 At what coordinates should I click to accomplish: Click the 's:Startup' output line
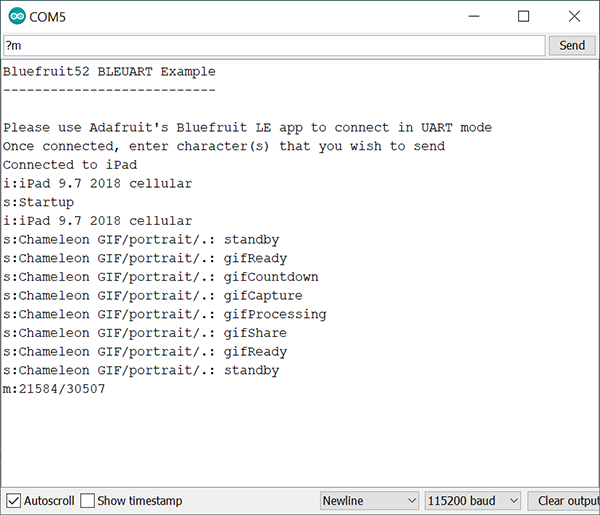pos(38,202)
